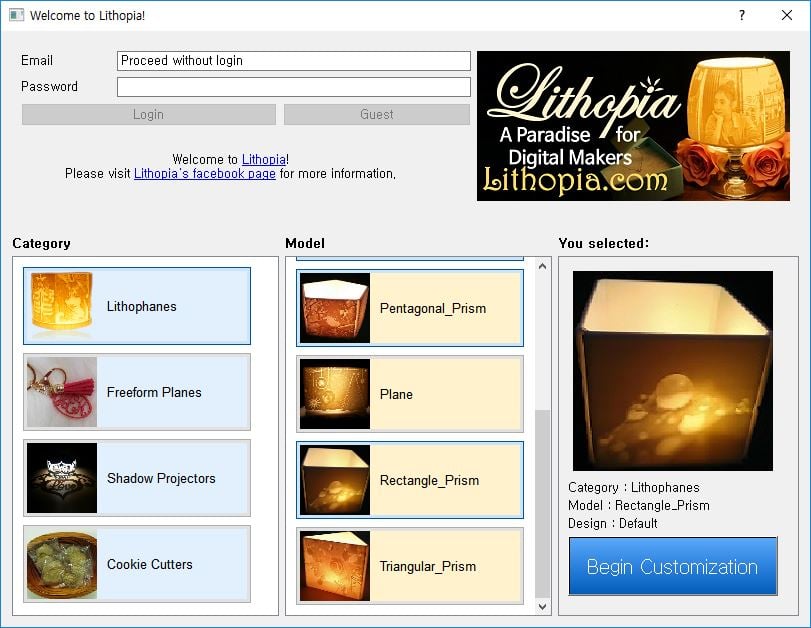Open Lithopia's facebook page link
The image size is (811, 628).
click(x=205, y=174)
